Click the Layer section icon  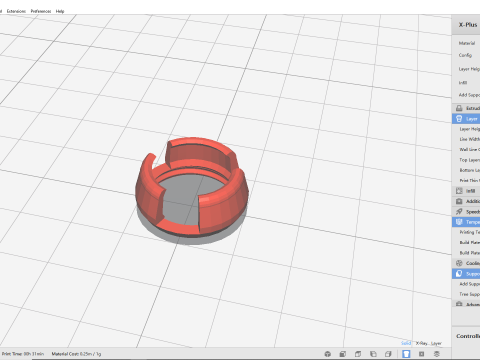coord(459,119)
